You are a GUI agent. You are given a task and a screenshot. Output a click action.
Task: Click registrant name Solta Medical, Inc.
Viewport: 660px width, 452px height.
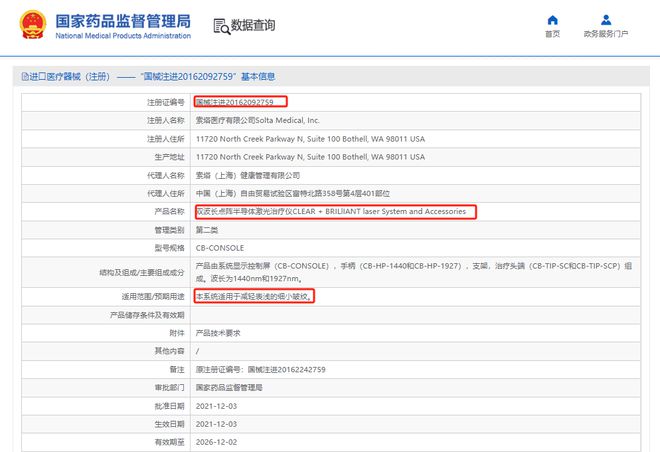(258, 120)
